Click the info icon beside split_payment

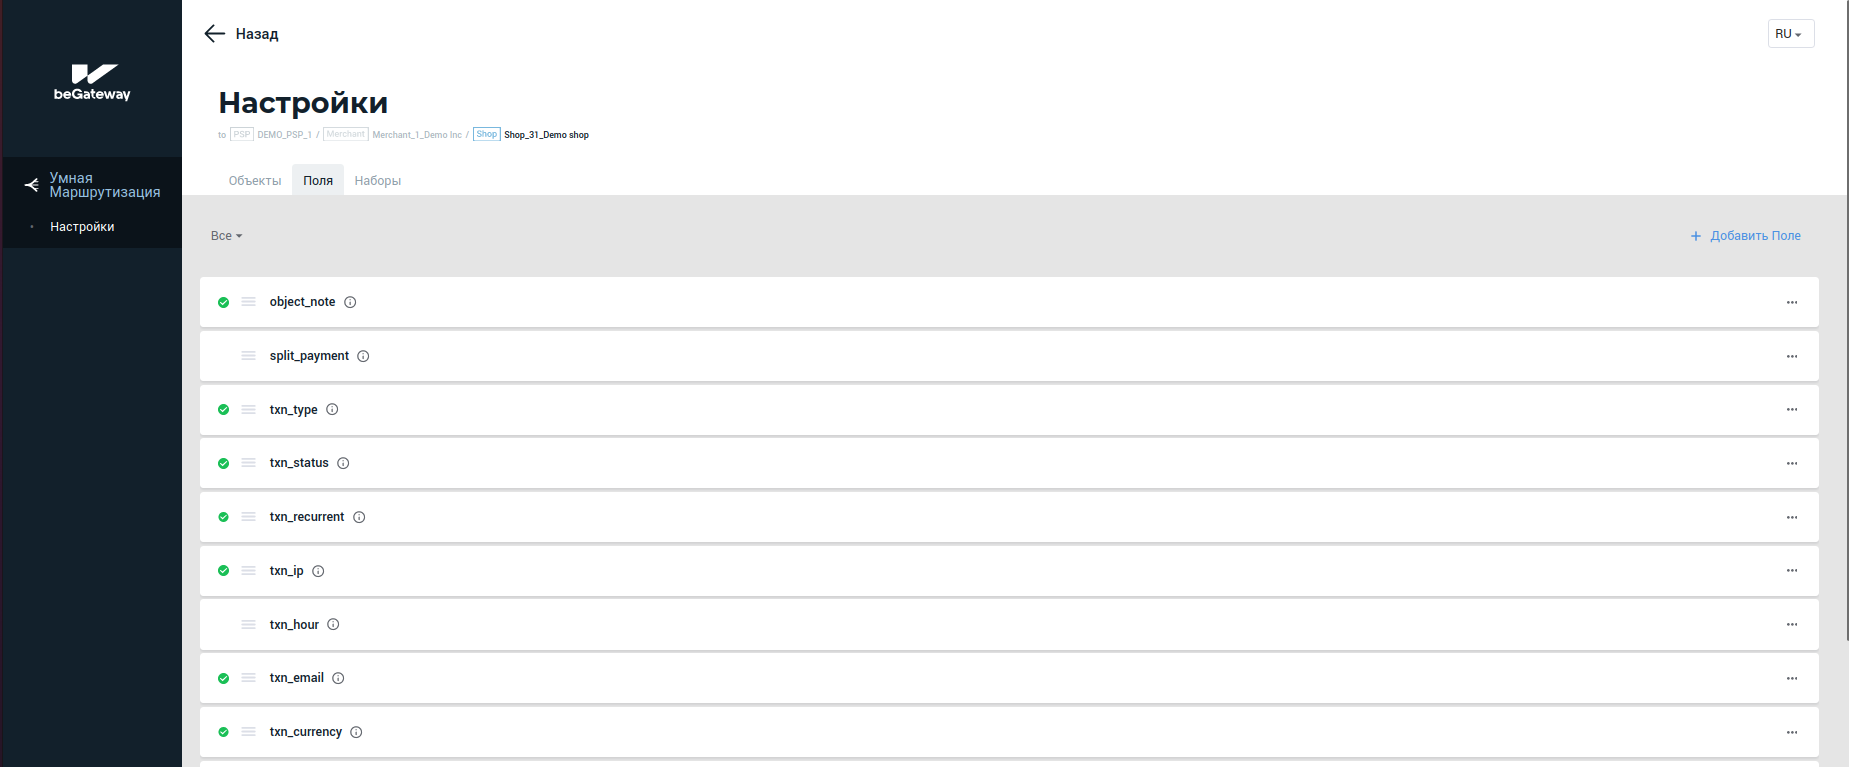tap(363, 356)
